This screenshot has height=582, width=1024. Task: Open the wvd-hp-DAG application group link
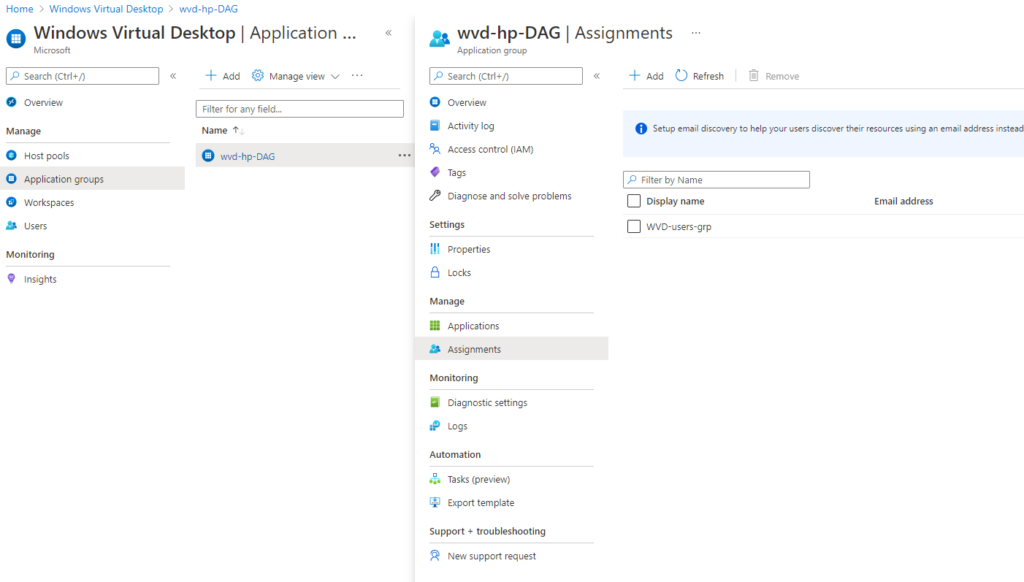pos(248,156)
